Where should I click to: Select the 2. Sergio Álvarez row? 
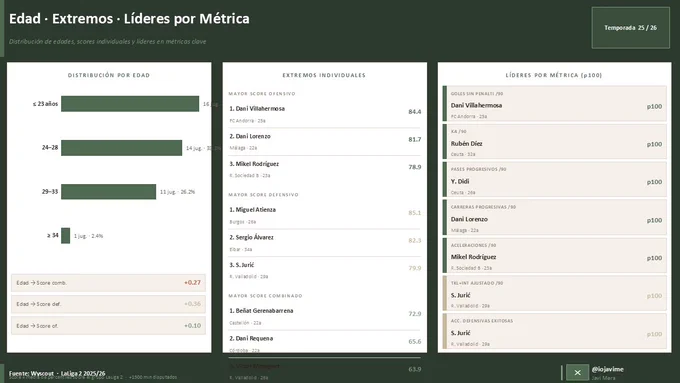pos(325,242)
